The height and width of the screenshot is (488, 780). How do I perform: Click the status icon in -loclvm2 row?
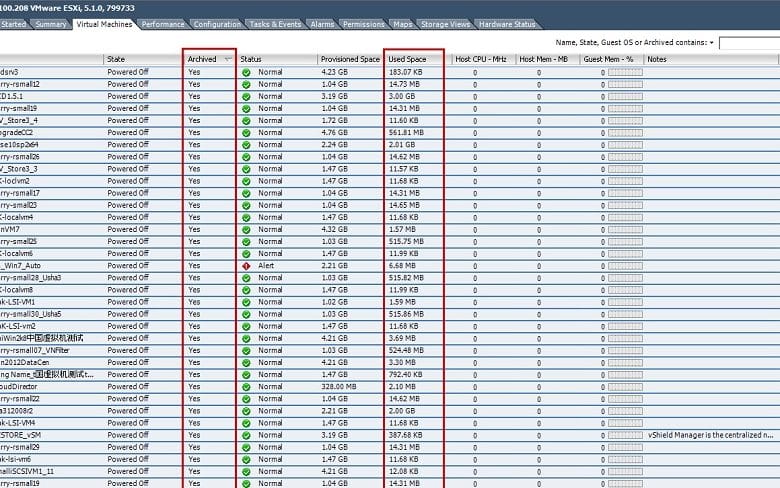[x=246, y=181]
